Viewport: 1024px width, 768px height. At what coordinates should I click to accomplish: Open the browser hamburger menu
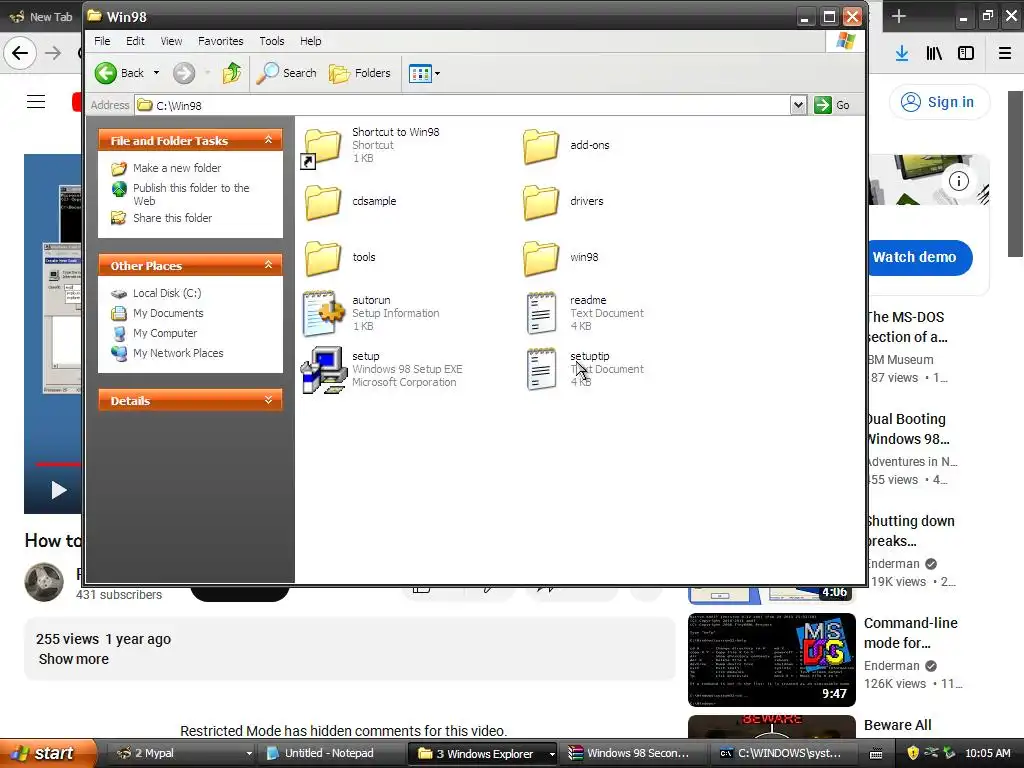click(1005, 53)
